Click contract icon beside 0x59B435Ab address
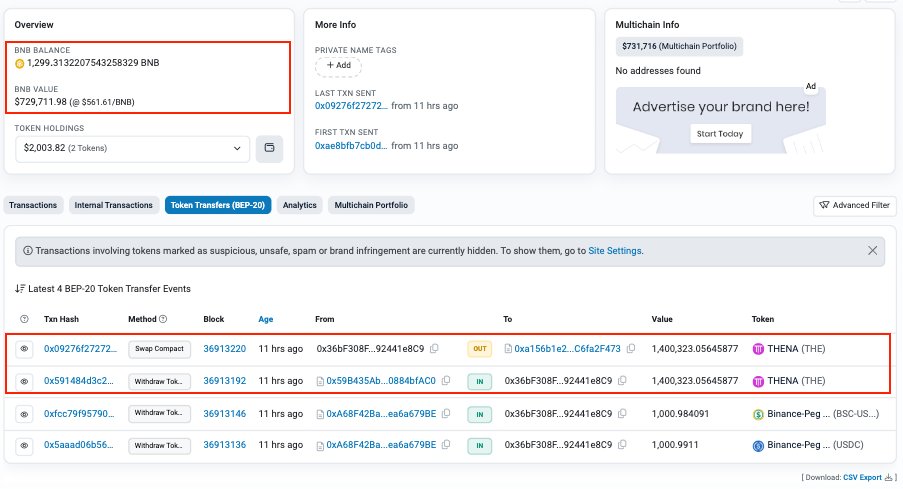Viewport: 903px width, 489px height. 320,381
